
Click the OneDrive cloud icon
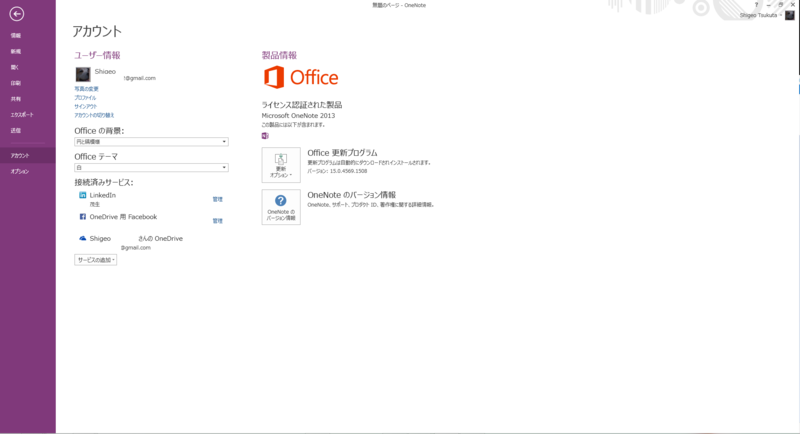point(83,238)
